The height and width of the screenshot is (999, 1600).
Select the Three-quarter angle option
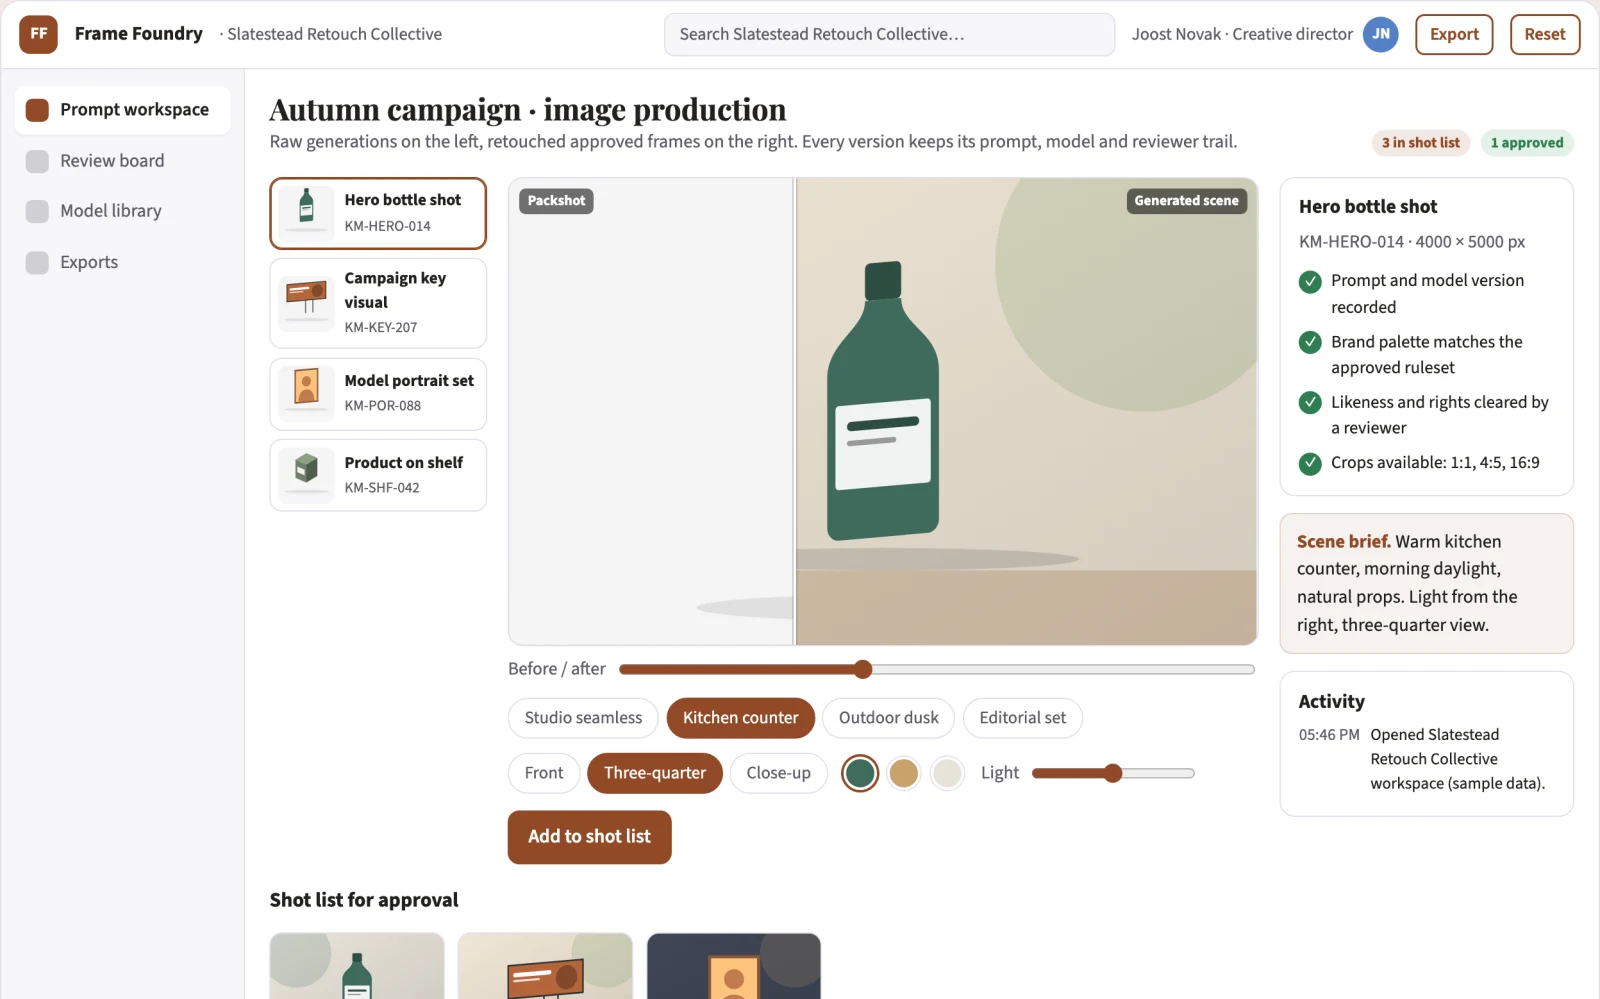pyautogui.click(x=655, y=773)
